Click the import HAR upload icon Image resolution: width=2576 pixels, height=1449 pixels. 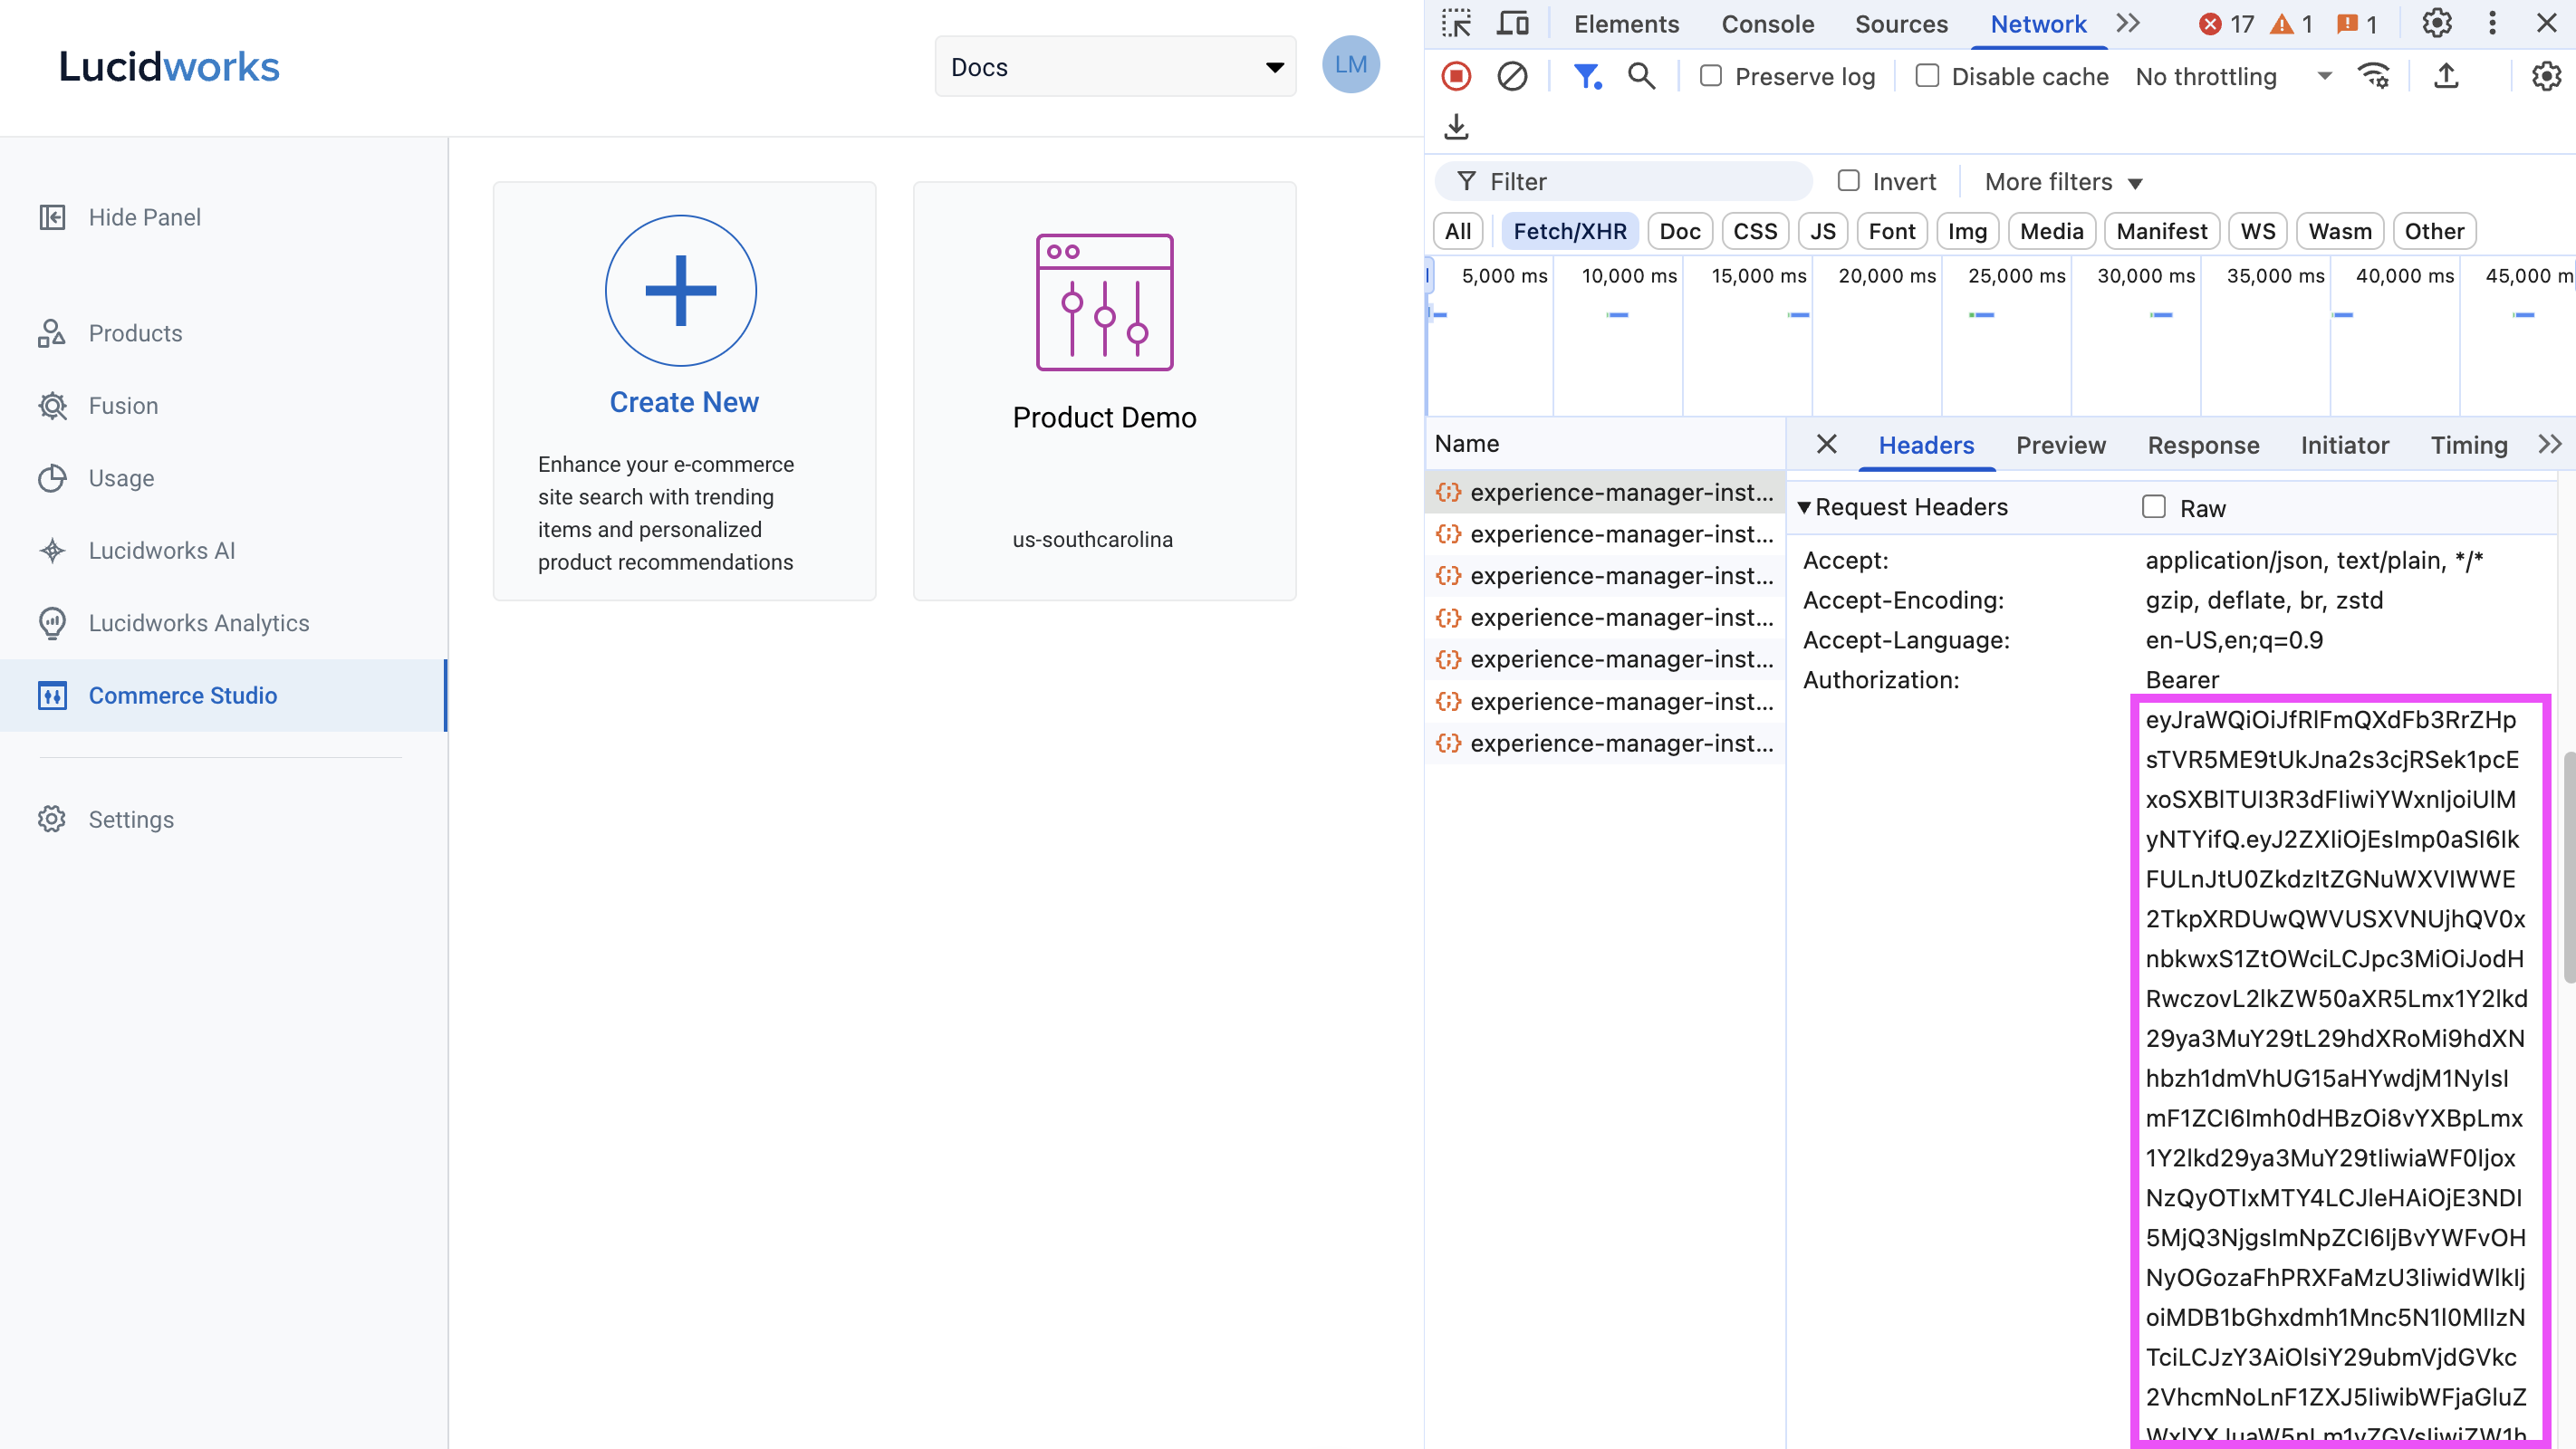pyautogui.click(x=2446, y=76)
